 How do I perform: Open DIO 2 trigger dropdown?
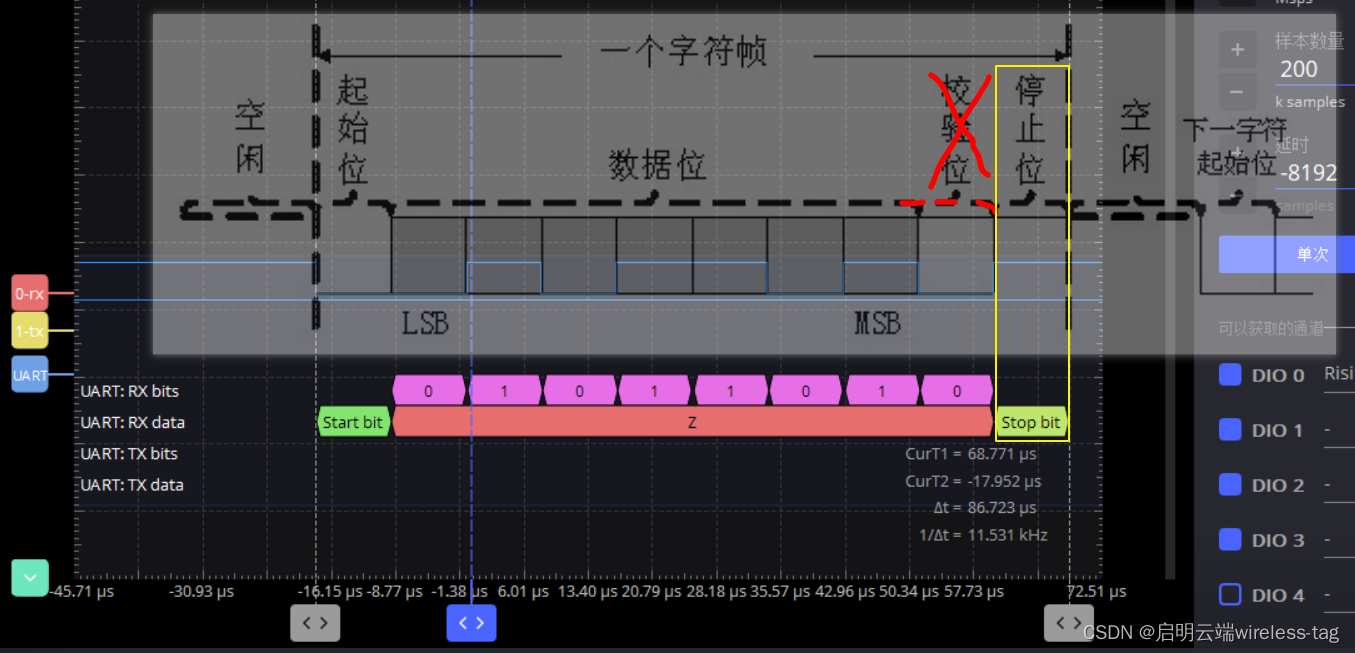pyautogui.click(x=1339, y=485)
